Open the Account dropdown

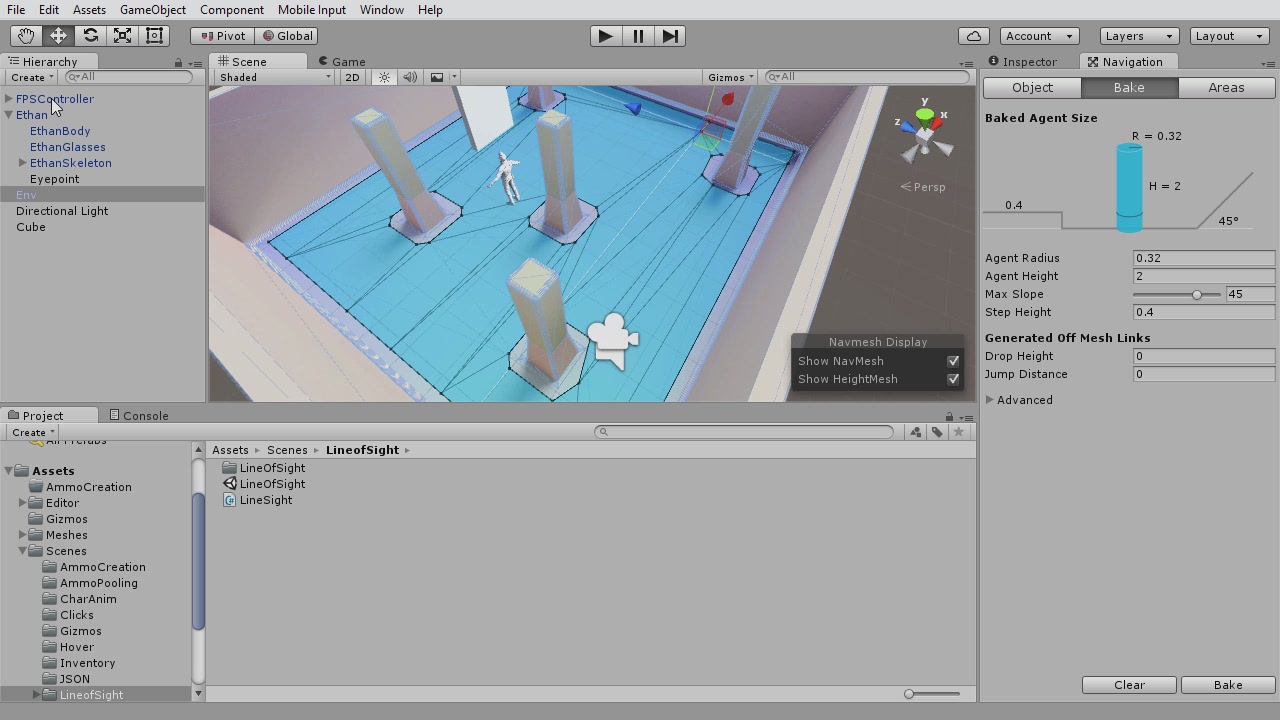[x=1039, y=36]
